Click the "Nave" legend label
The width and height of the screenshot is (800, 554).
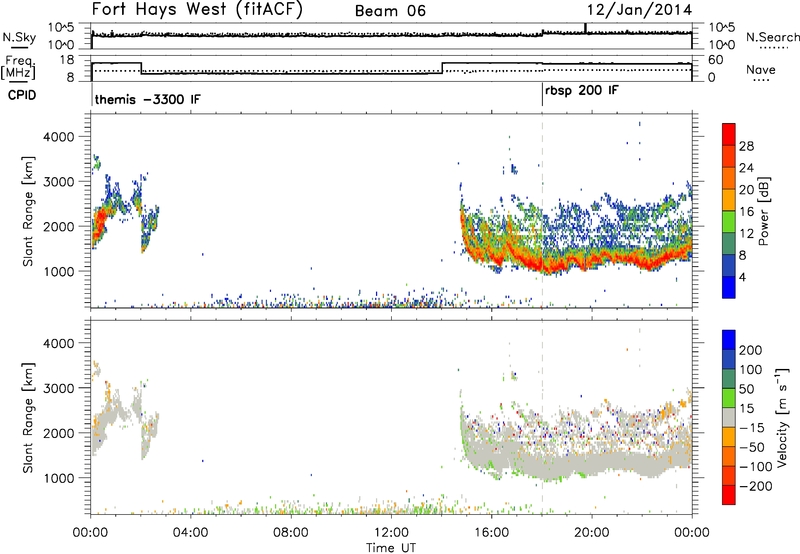click(761, 70)
